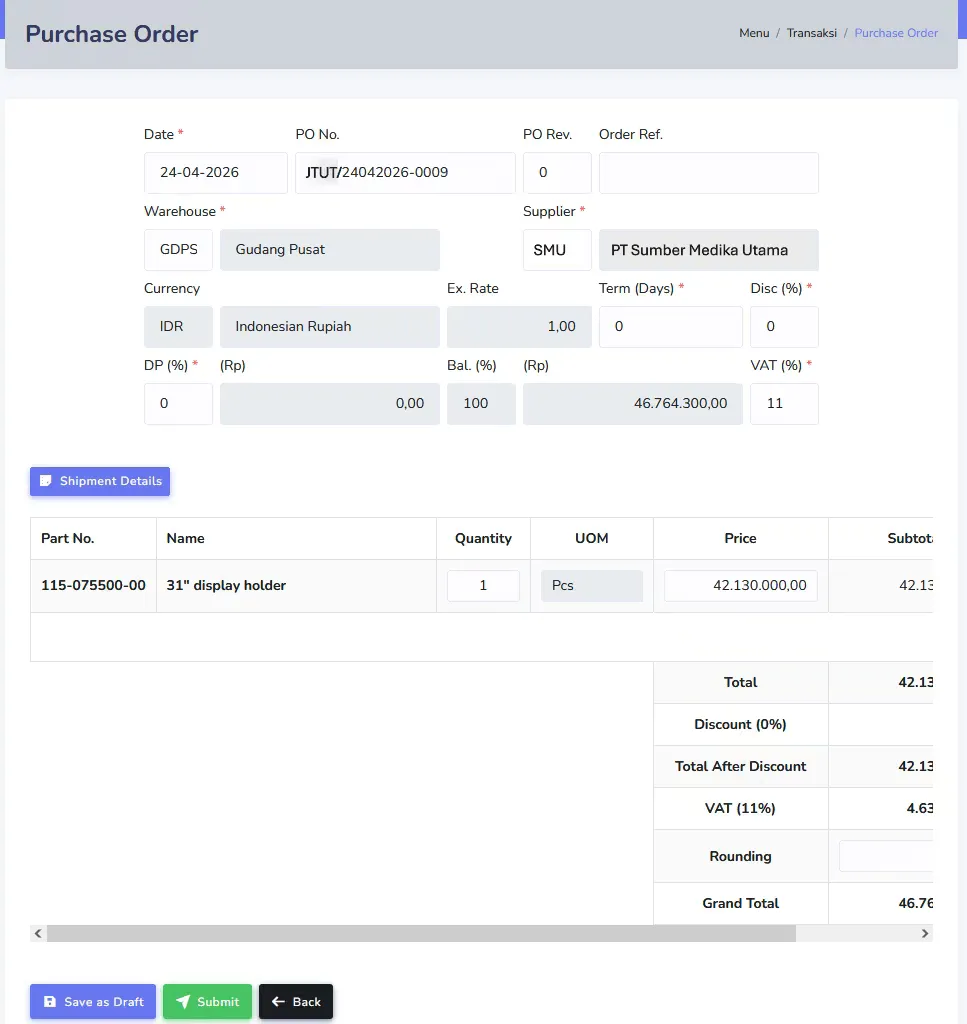The width and height of the screenshot is (967, 1024).
Task: Click the Term (Days) input
Action: click(x=671, y=327)
